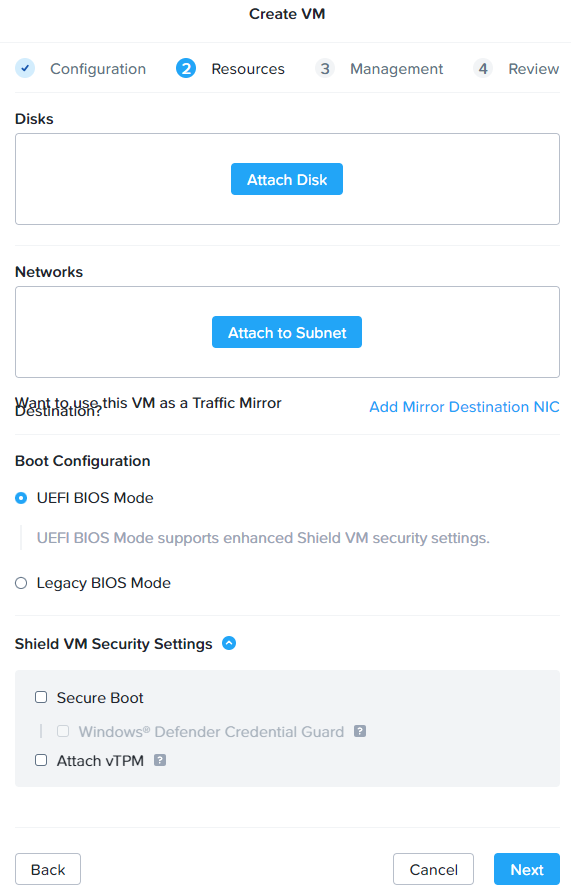Open help icon for Windows Defender Credential Guard
Image resolution: width=572 pixels, height=894 pixels.
click(x=360, y=731)
